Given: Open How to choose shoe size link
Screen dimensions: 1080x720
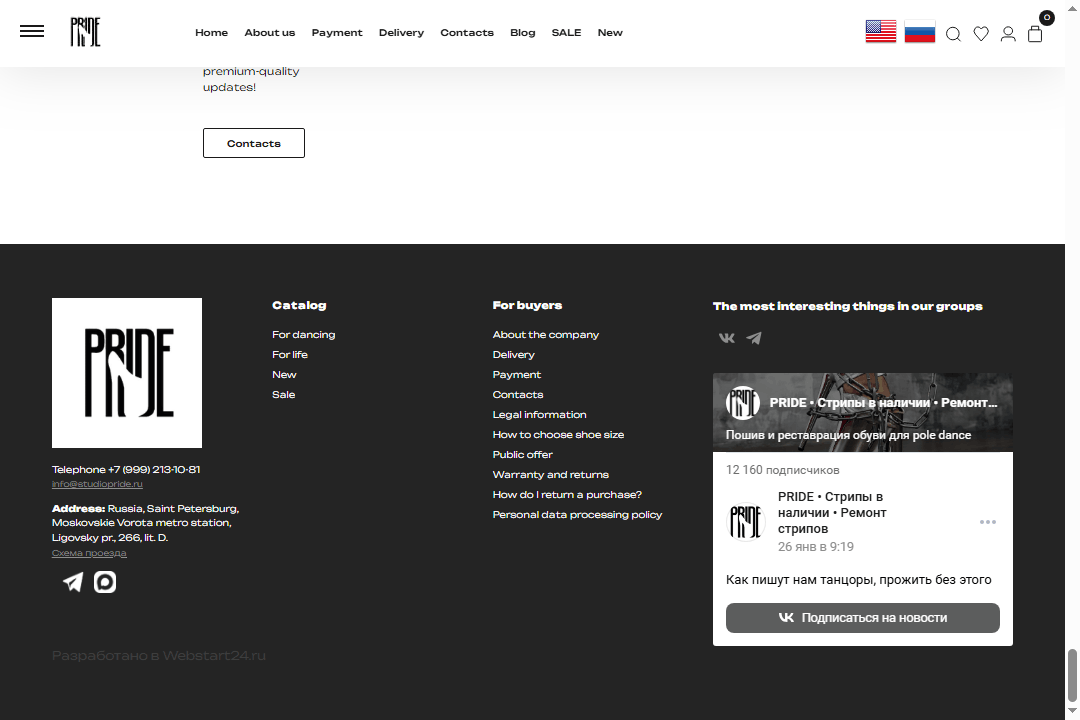Looking at the screenshot, I should (558, 435).
